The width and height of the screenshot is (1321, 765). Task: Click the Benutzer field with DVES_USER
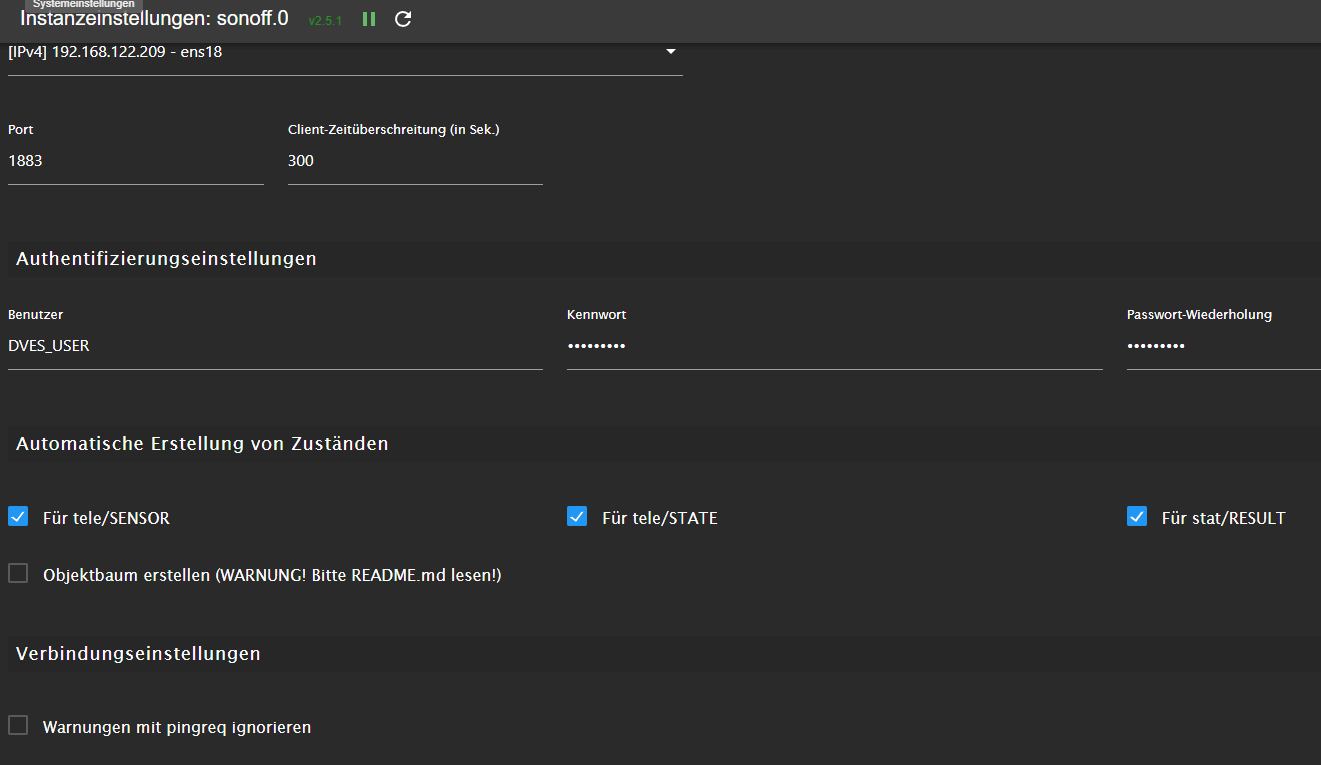point(275,346)
